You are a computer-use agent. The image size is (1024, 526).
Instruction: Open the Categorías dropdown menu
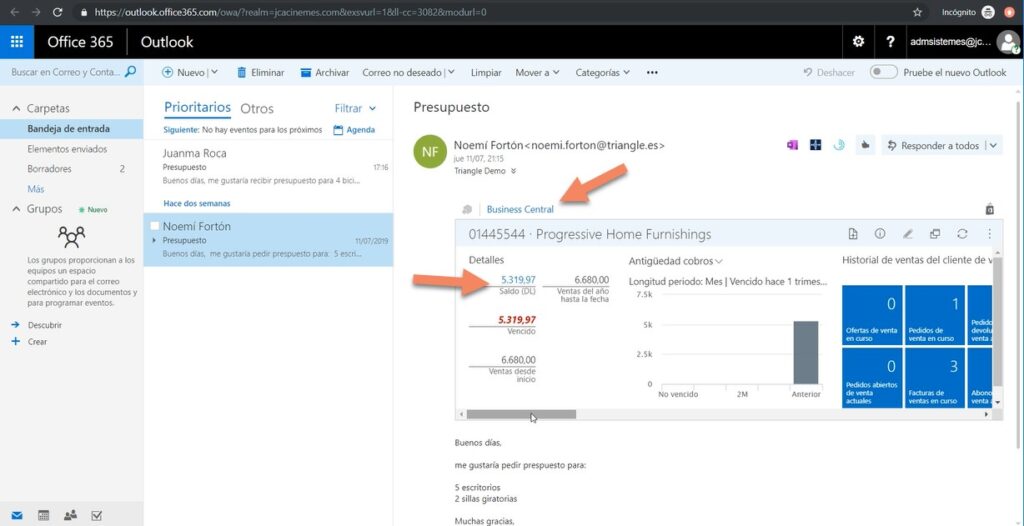pyautogui.click(x=602, y=72)
